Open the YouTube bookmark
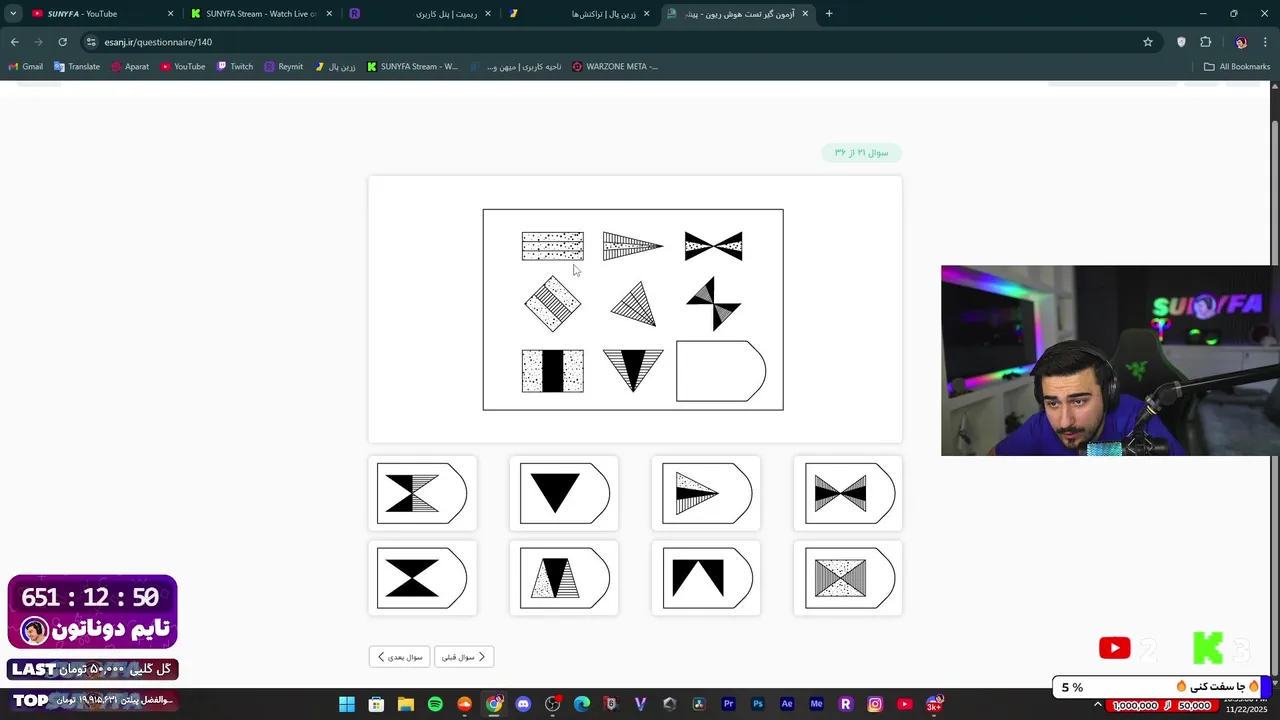The width and height of the screenshot is (1280, 720). 182,67
